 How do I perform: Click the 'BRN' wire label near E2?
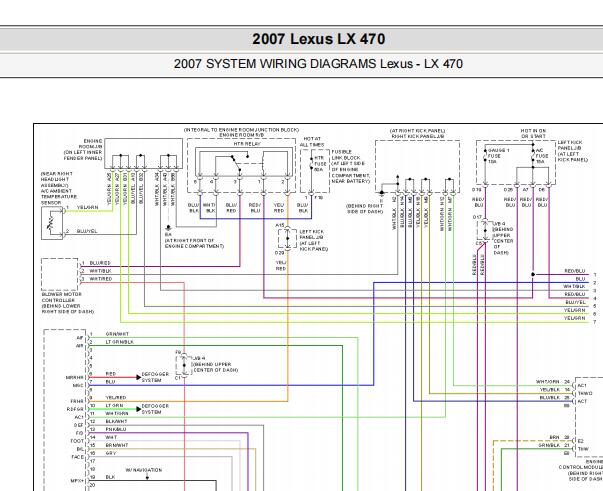(x=554, y=438)
